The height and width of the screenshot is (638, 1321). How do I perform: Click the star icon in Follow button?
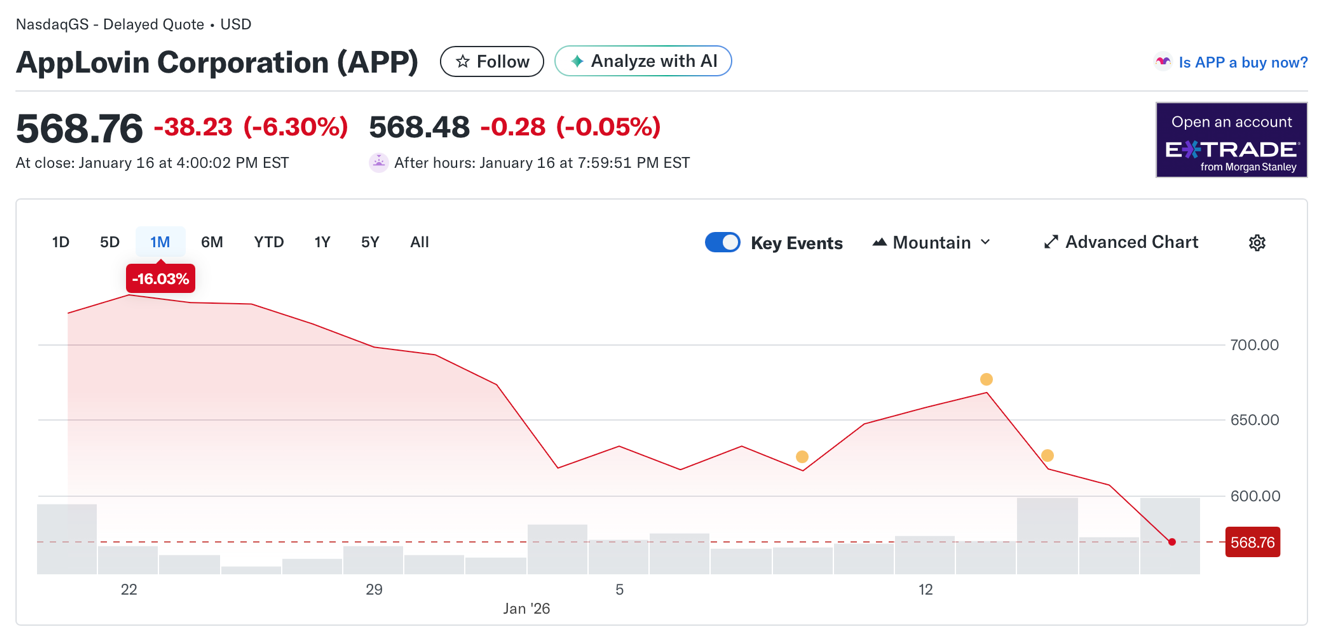[x=463, y=62]
